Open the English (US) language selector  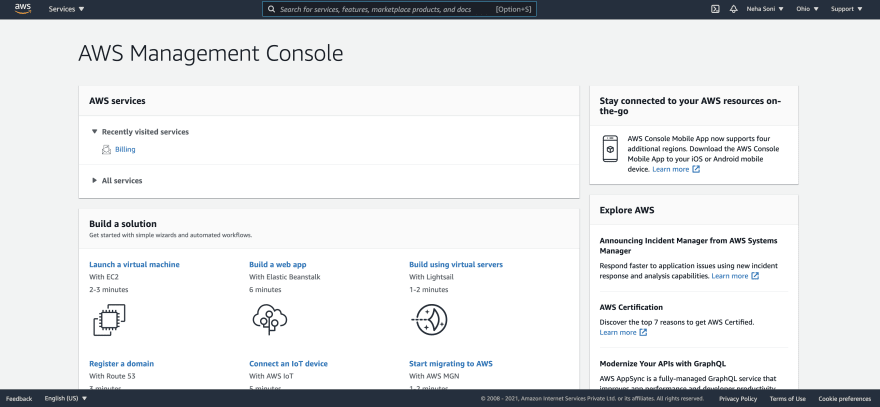point(66,399)
